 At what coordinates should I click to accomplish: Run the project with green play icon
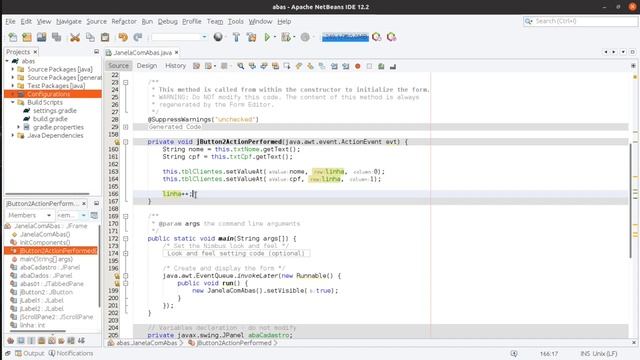[x=267, y=37]
